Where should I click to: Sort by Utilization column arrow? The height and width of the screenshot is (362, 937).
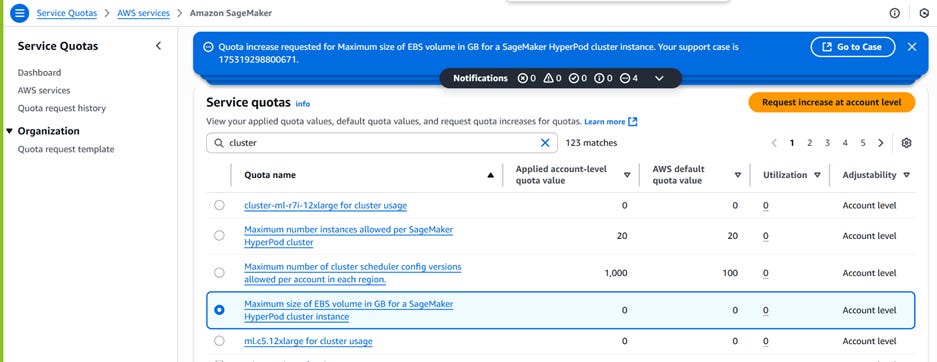[817, 175]
